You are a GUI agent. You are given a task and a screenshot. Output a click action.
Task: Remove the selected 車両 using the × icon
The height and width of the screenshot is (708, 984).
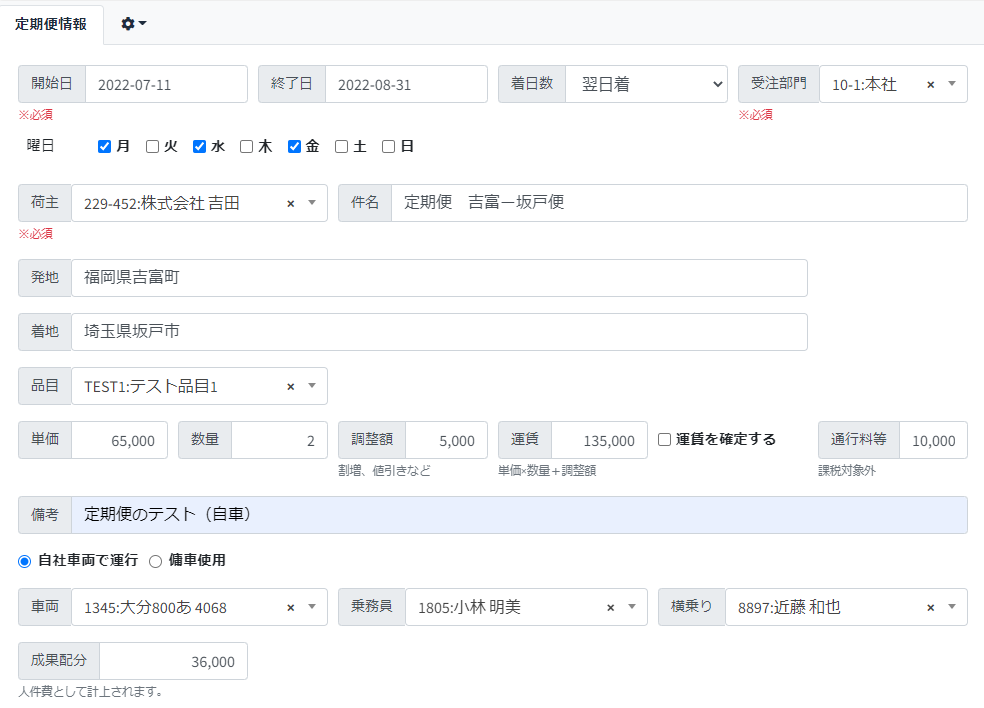(x=290, y=607)
